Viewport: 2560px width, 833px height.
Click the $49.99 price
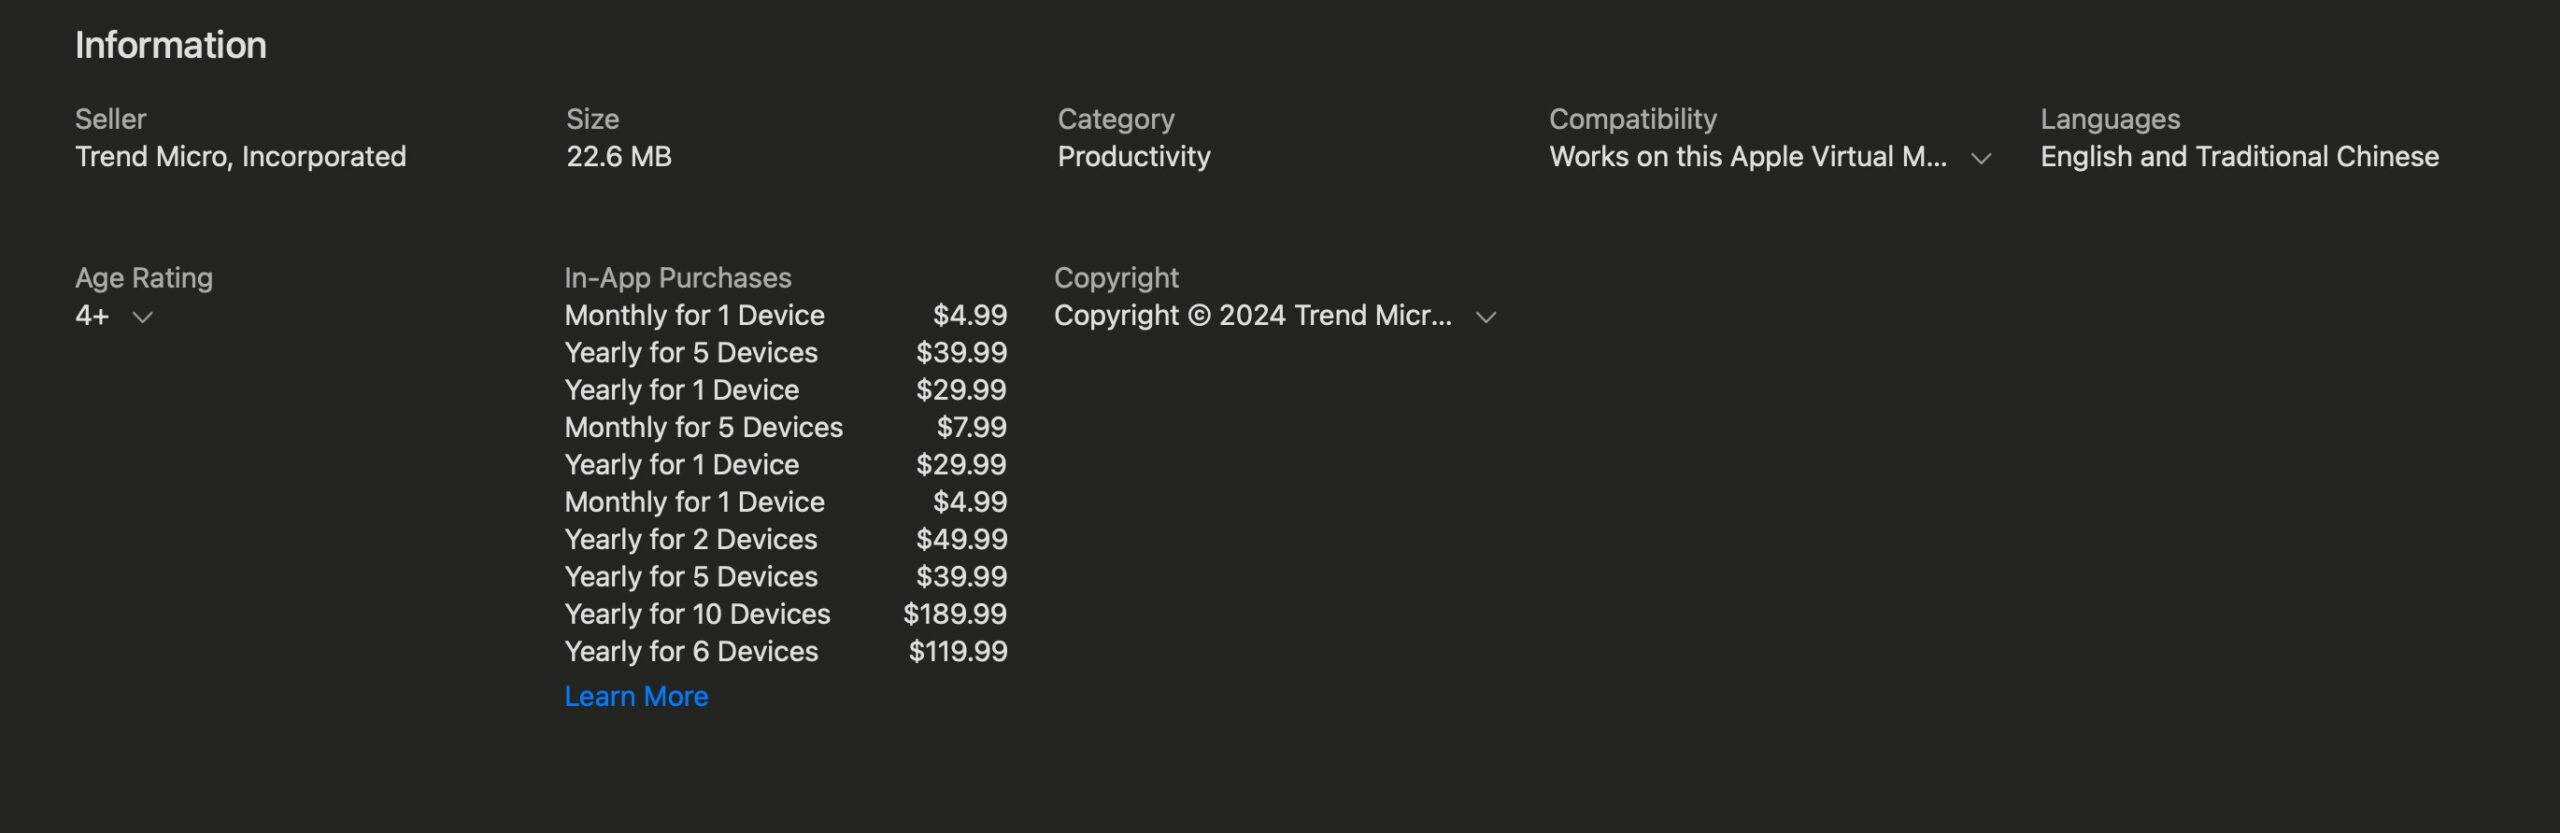click(x=961, y=539)
